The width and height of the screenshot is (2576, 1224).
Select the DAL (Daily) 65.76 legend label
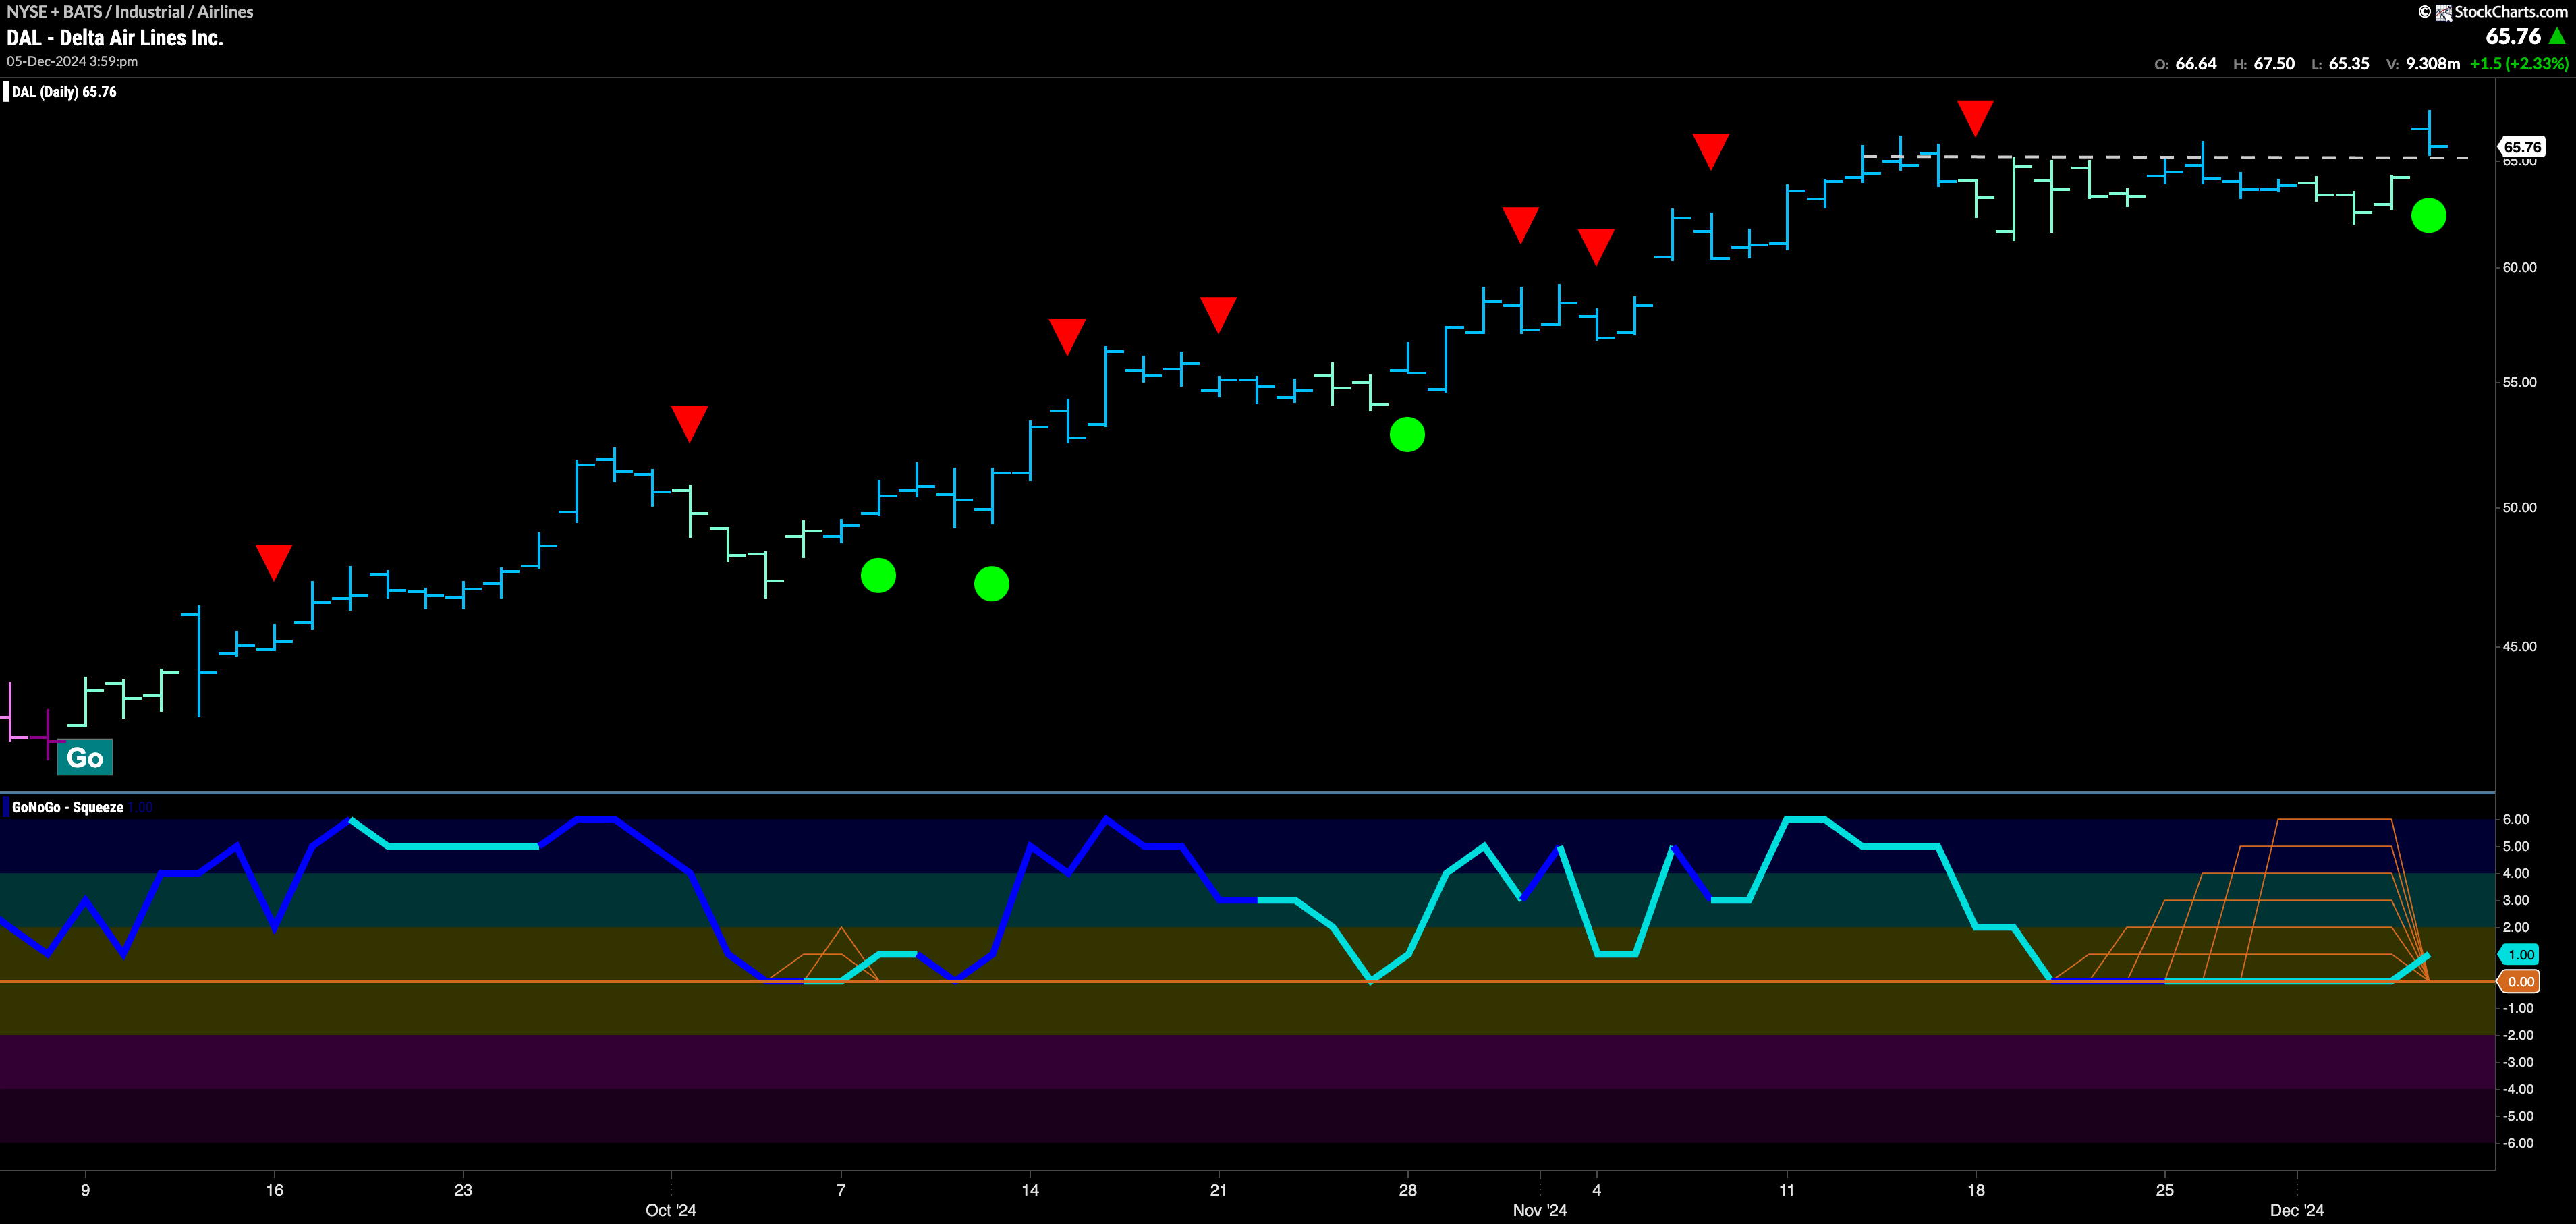tap(64, 92)
